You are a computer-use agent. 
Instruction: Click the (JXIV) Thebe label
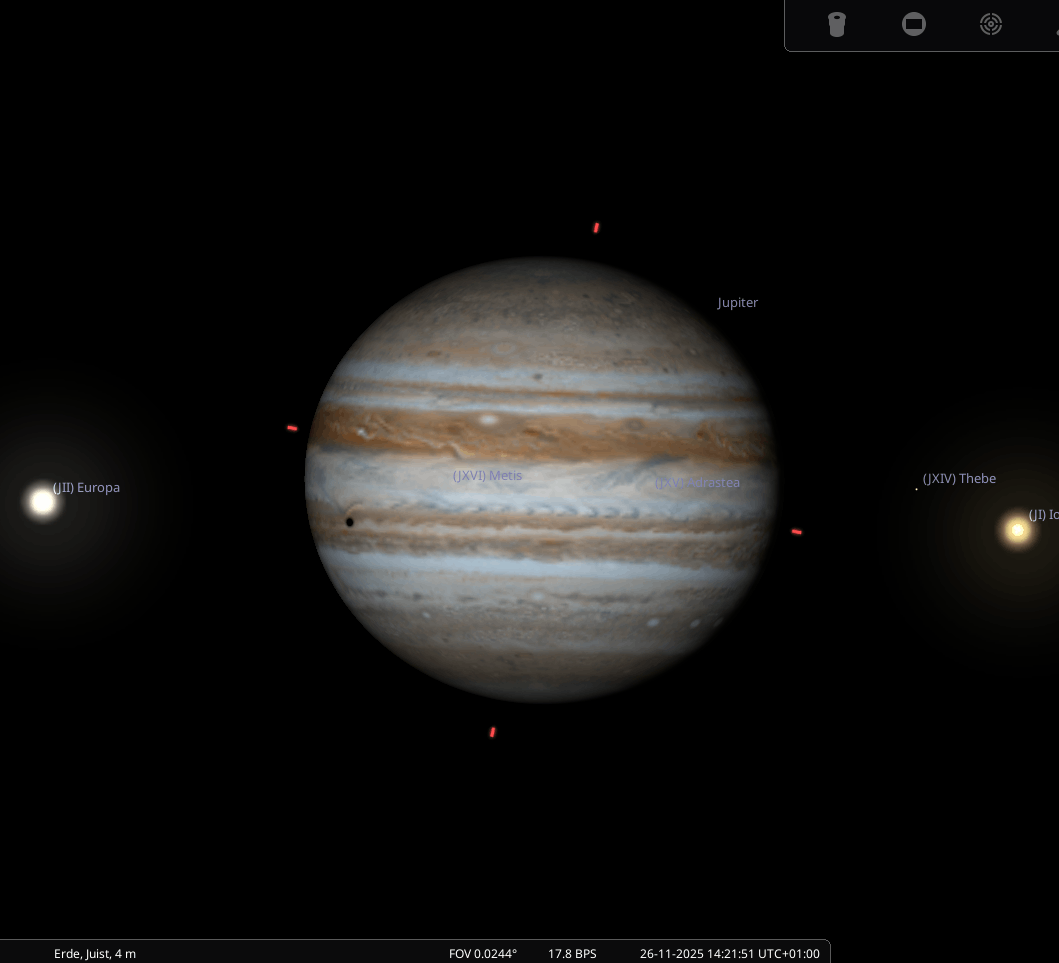click(958, 479)
